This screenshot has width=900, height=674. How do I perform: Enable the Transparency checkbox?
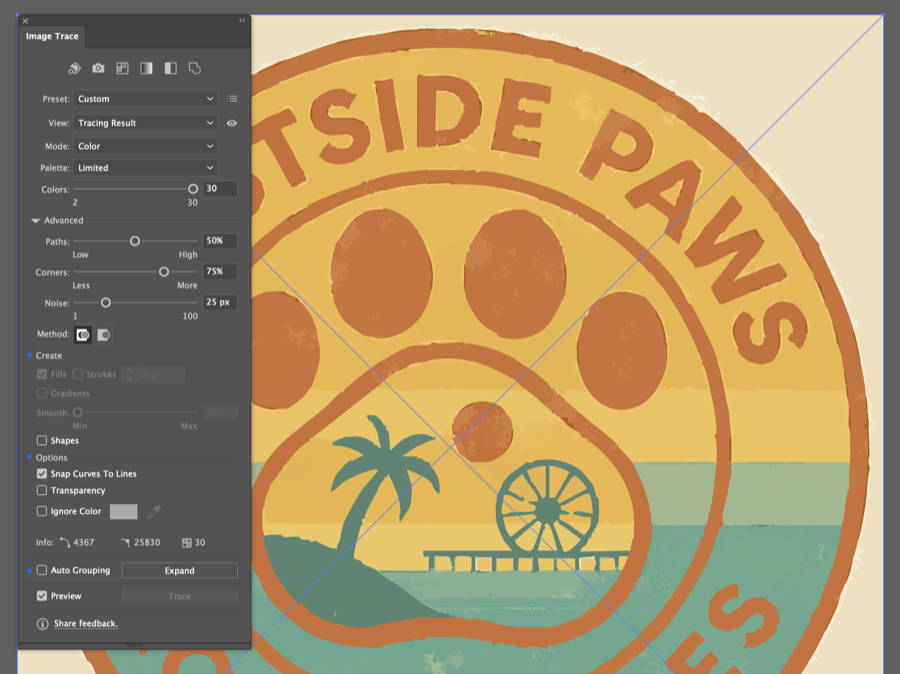click(x=42, y=490)
